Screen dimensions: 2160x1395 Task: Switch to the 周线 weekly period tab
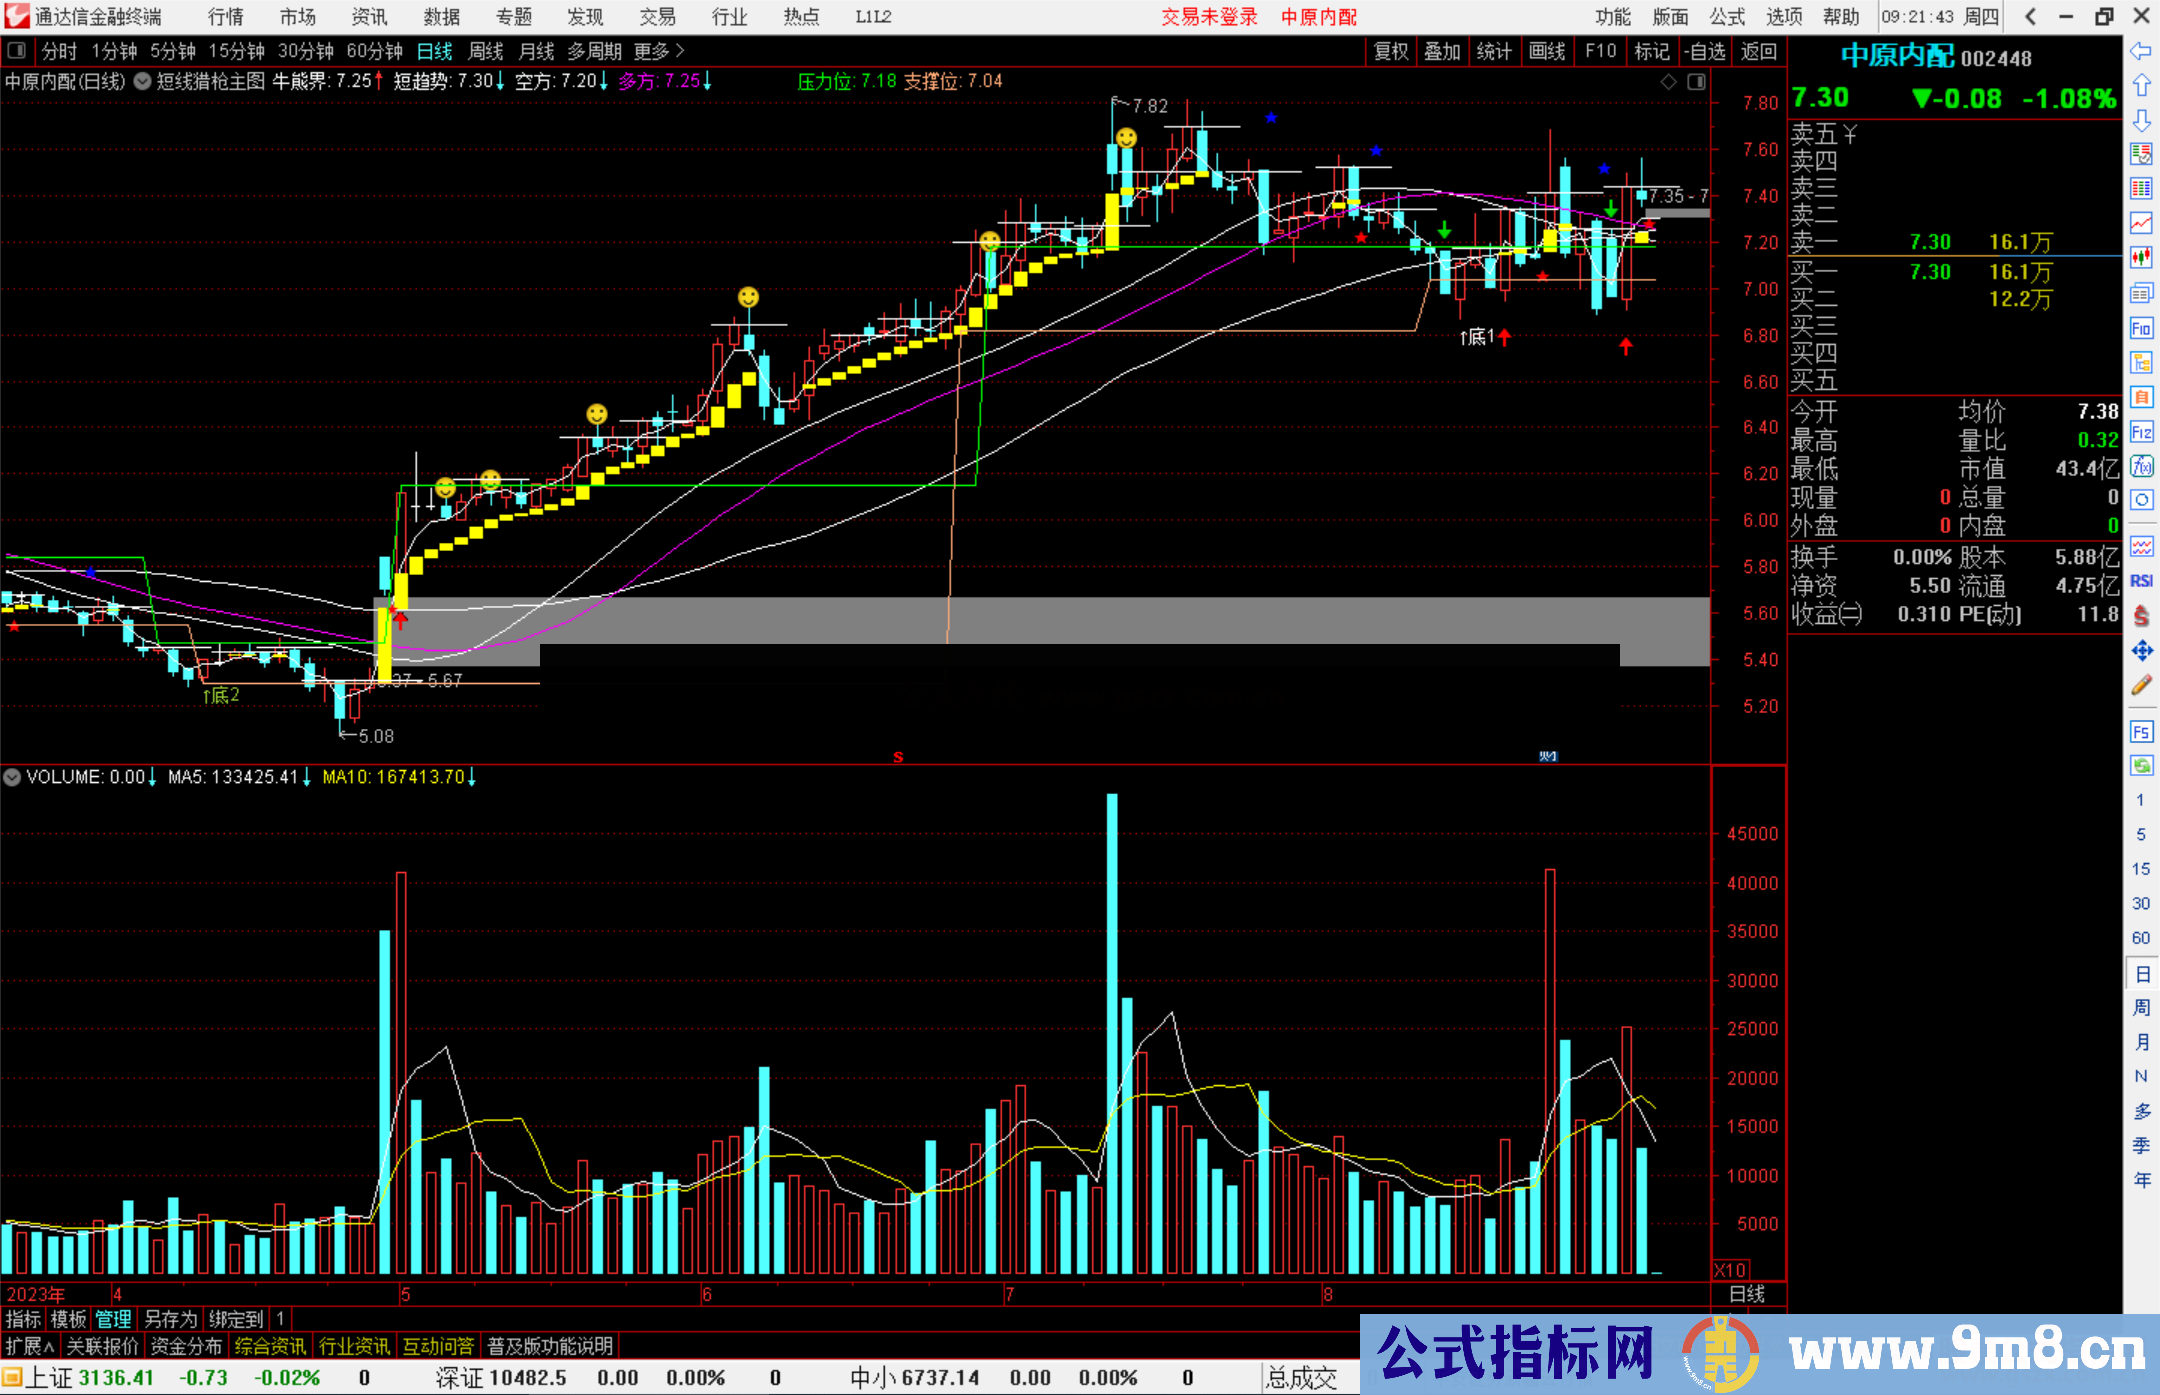(486, 51)
